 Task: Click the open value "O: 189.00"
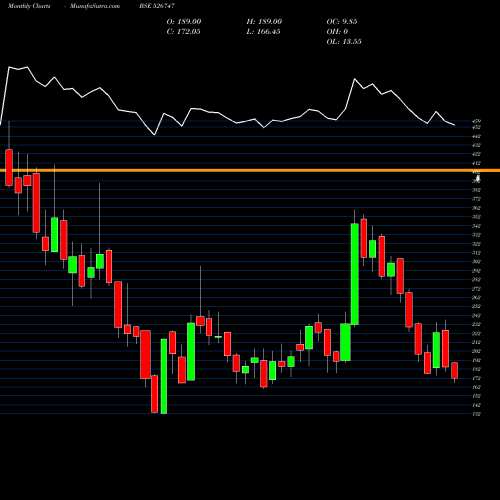pos(184,22)
